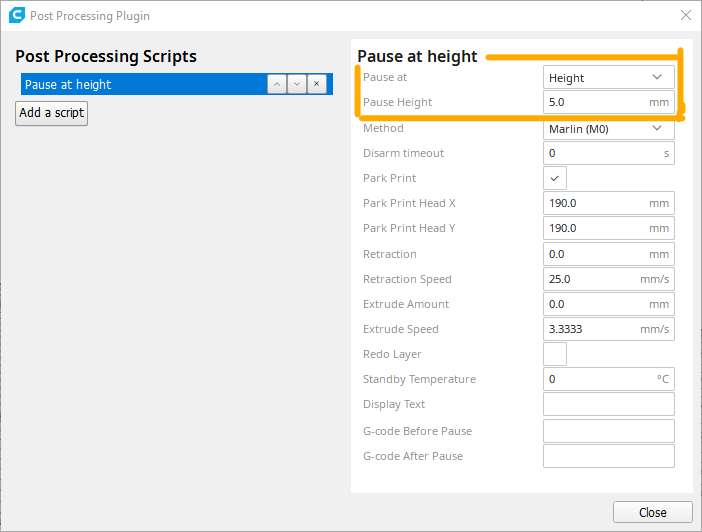Click the Cura logo in title bar

(17, 15)
